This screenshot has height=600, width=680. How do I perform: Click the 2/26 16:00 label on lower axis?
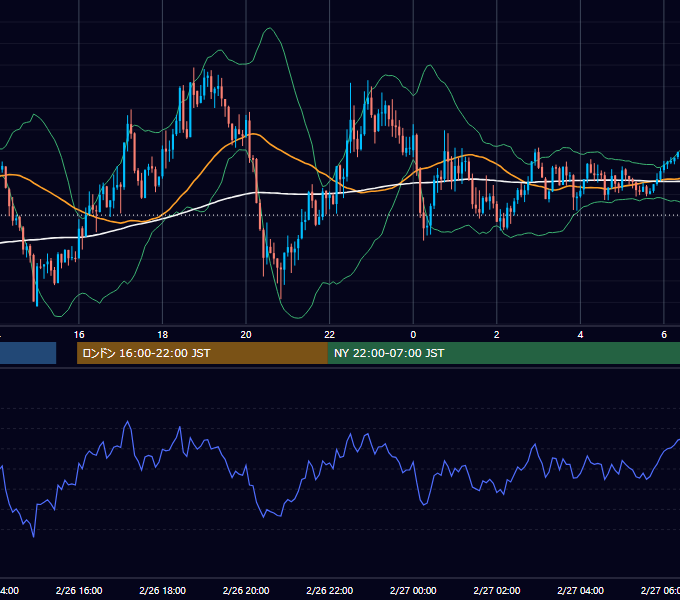click(79, 590)
